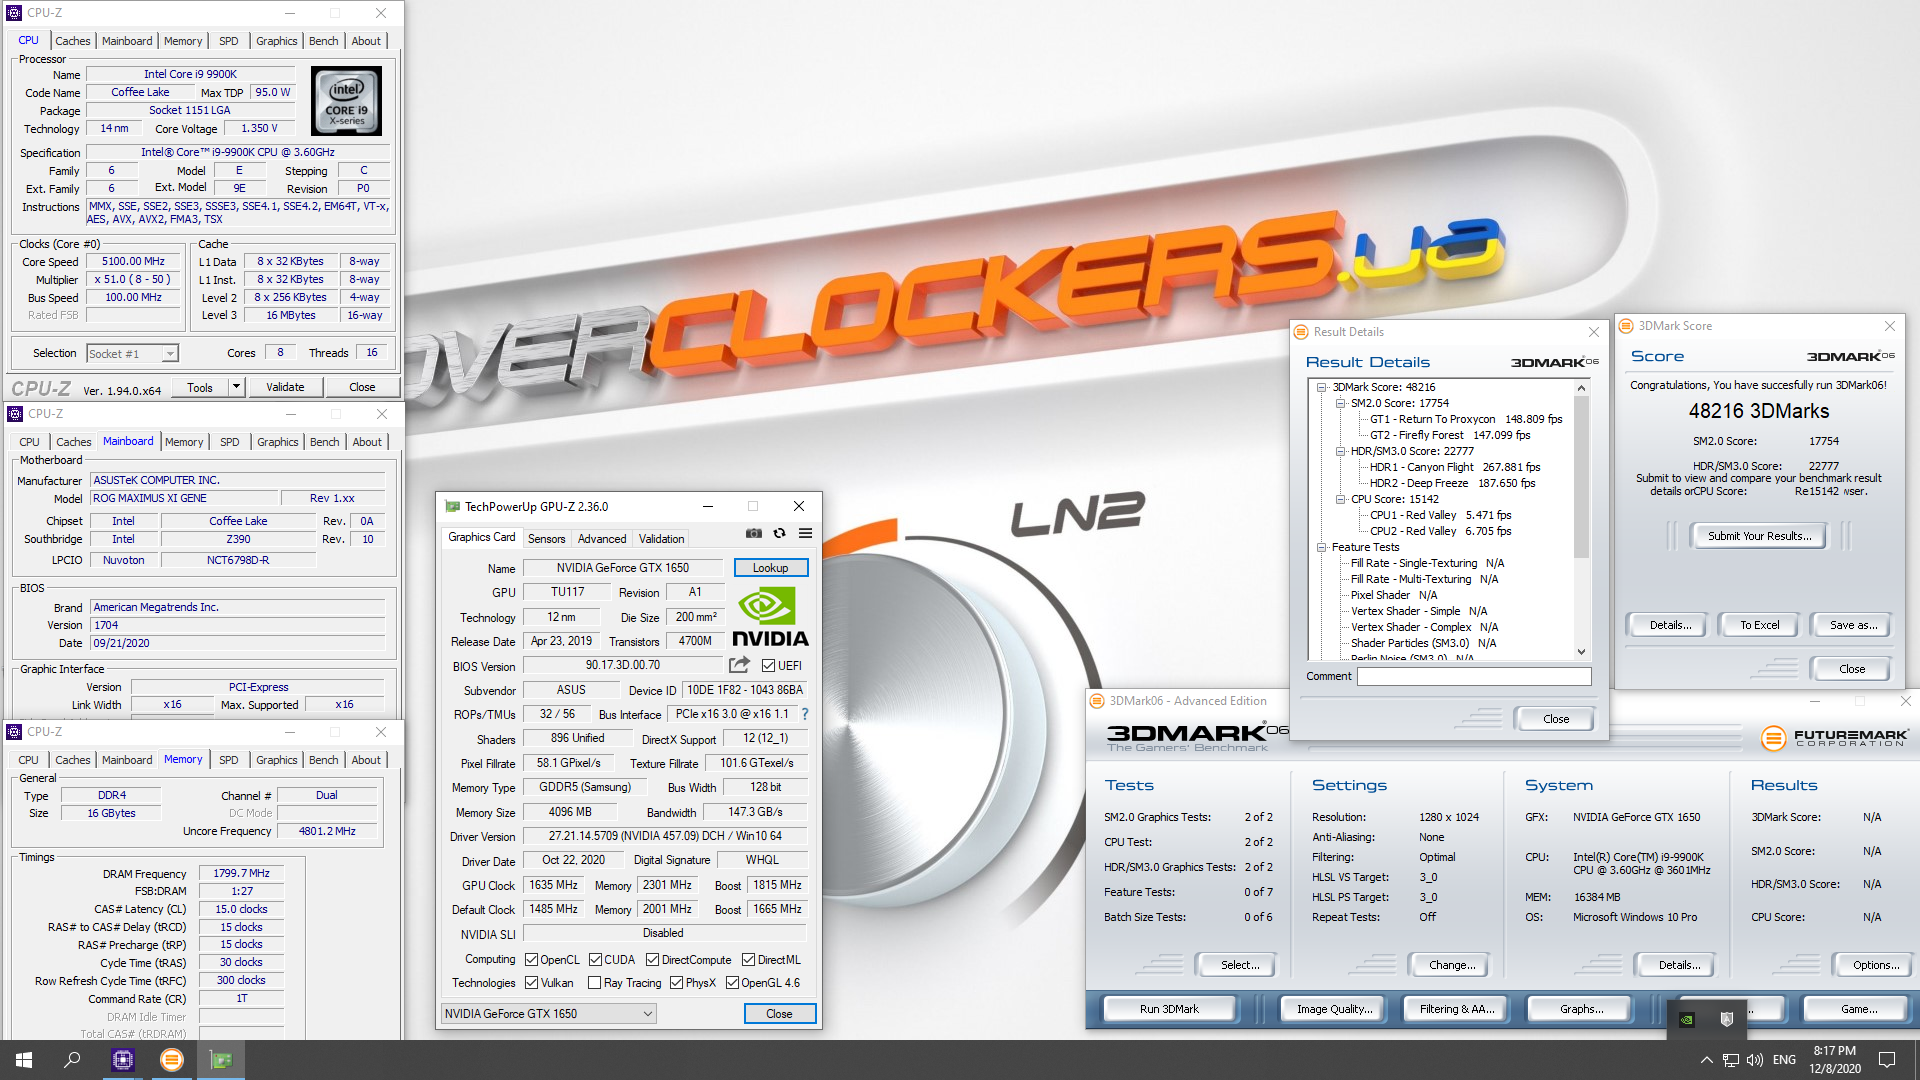Open the notification center icon

click(1887, 1060)
